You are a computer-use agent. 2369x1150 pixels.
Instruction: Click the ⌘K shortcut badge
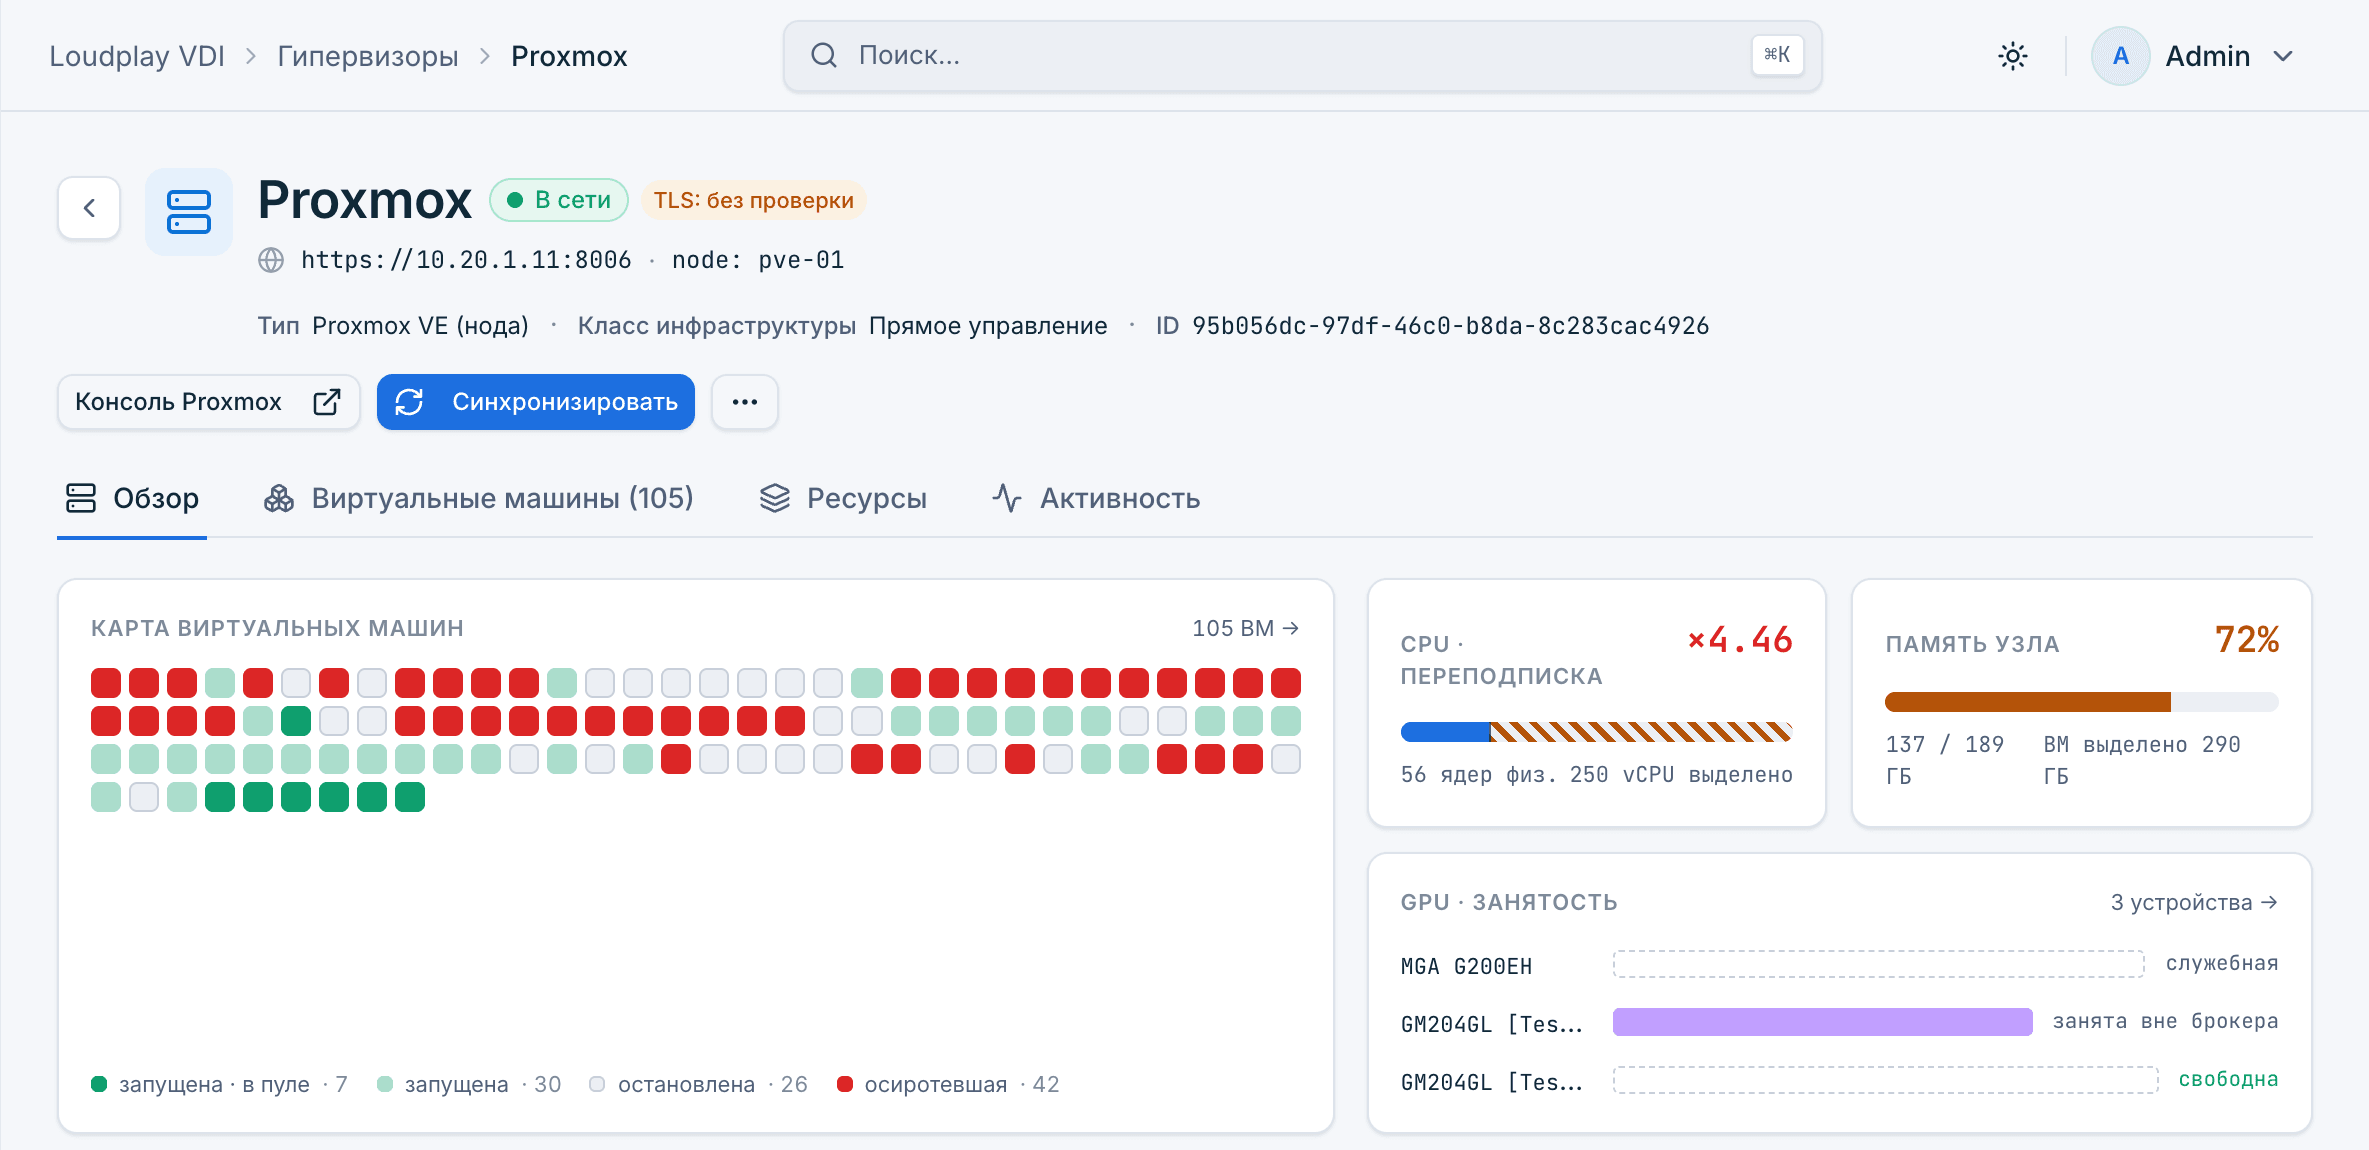click(x=1777, y=55)
